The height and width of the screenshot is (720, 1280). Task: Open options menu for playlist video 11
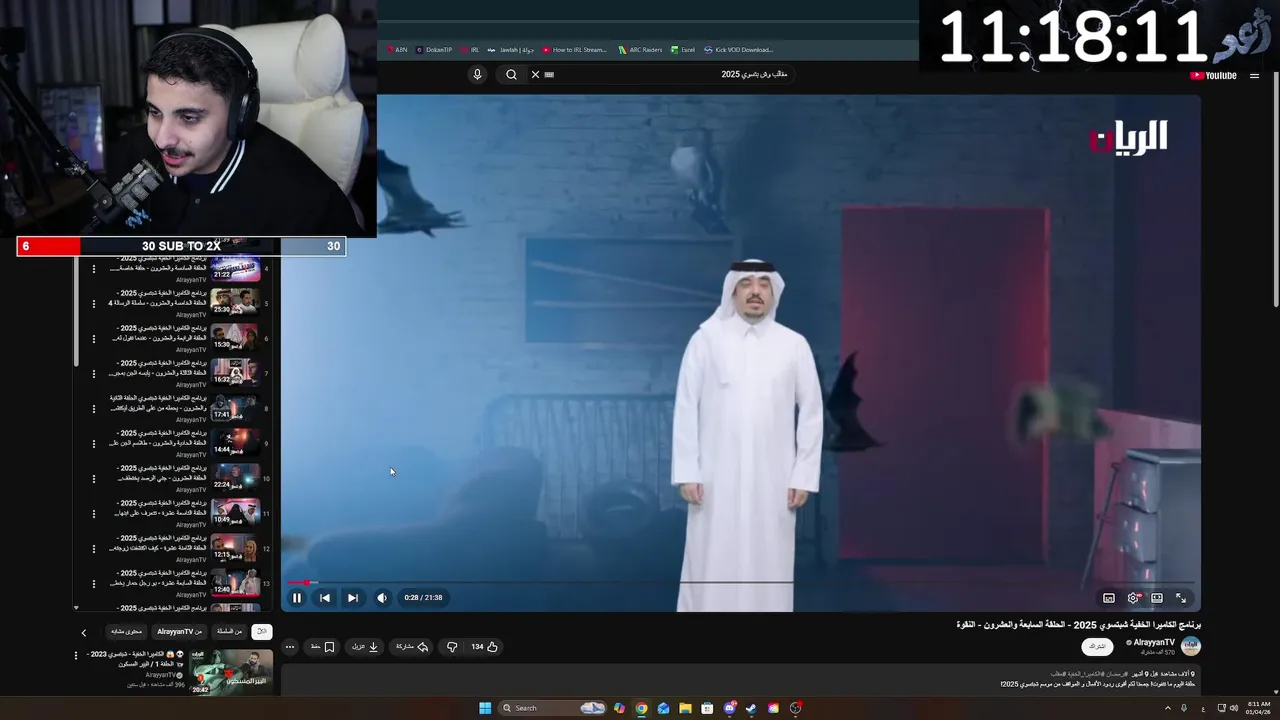pos(94,514)
